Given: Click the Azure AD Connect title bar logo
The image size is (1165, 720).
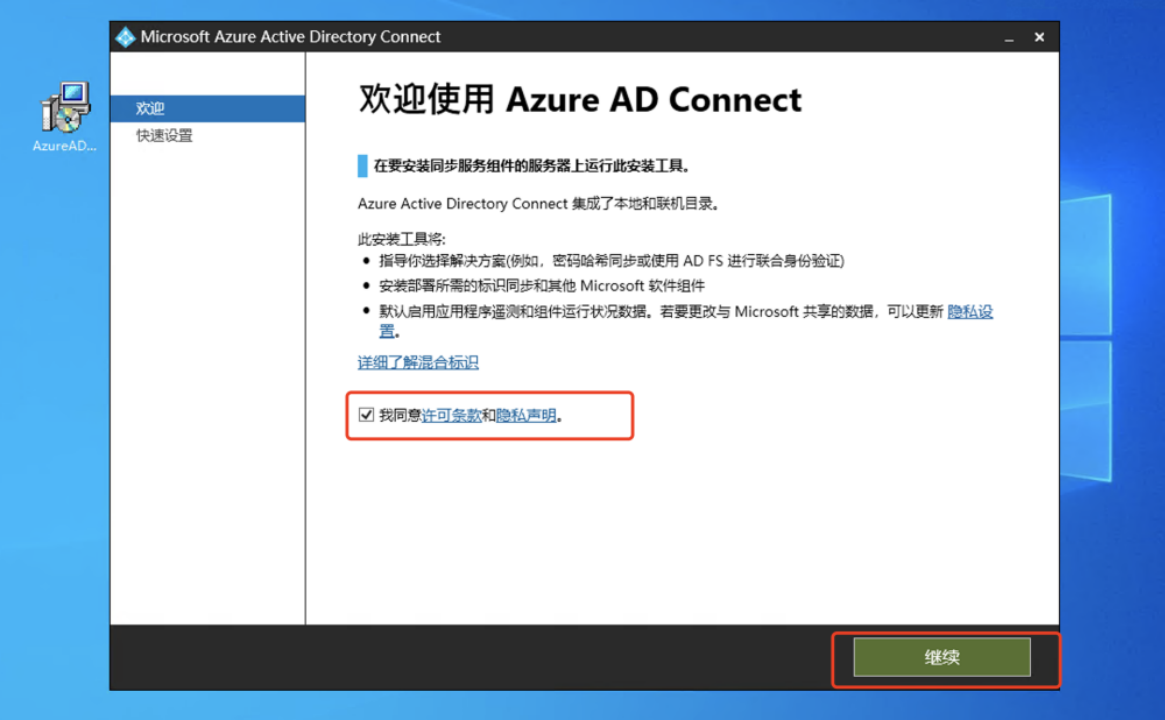Looking at the screenshot, I should pos(126,37).
